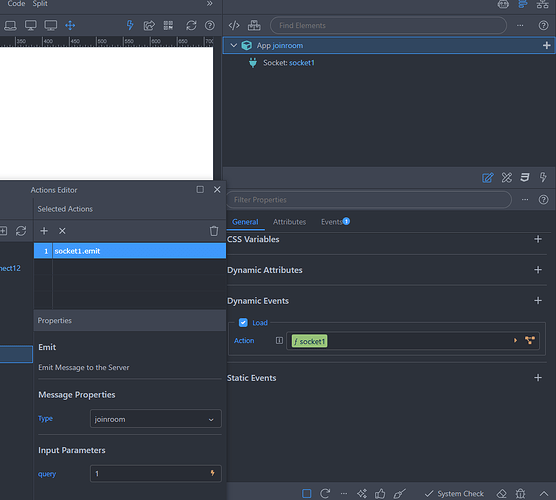Expand Dynamic Events with plus

pyautogui.click(x=538, y=301)
